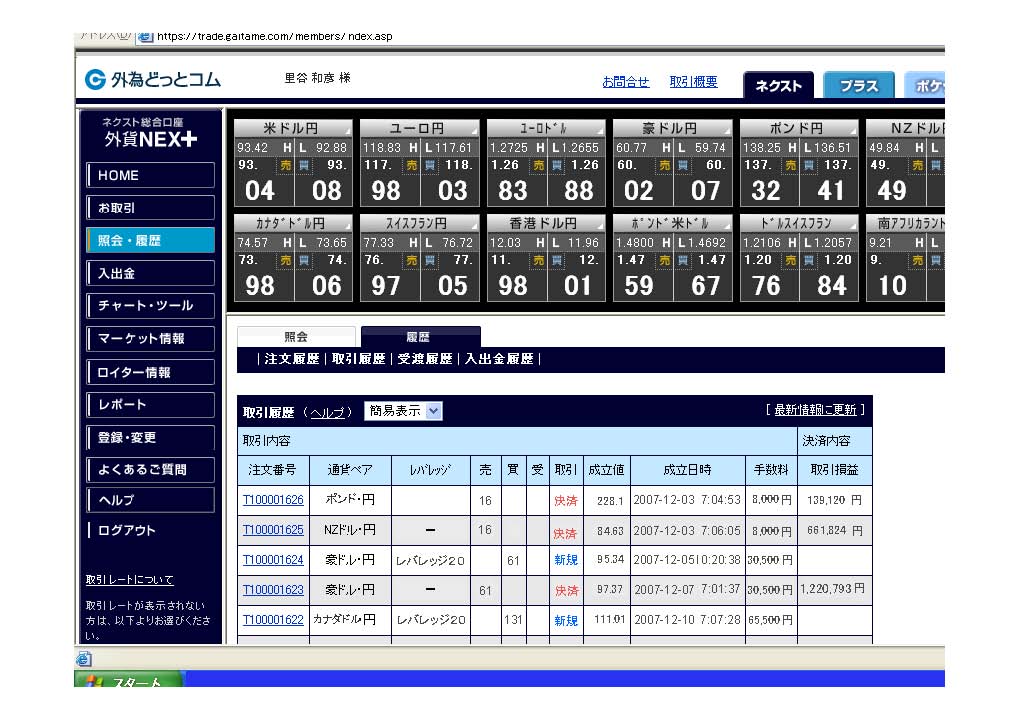Open the ヘルプ link beside 取引履歴

pyautogui.click(x=327, y=412)
